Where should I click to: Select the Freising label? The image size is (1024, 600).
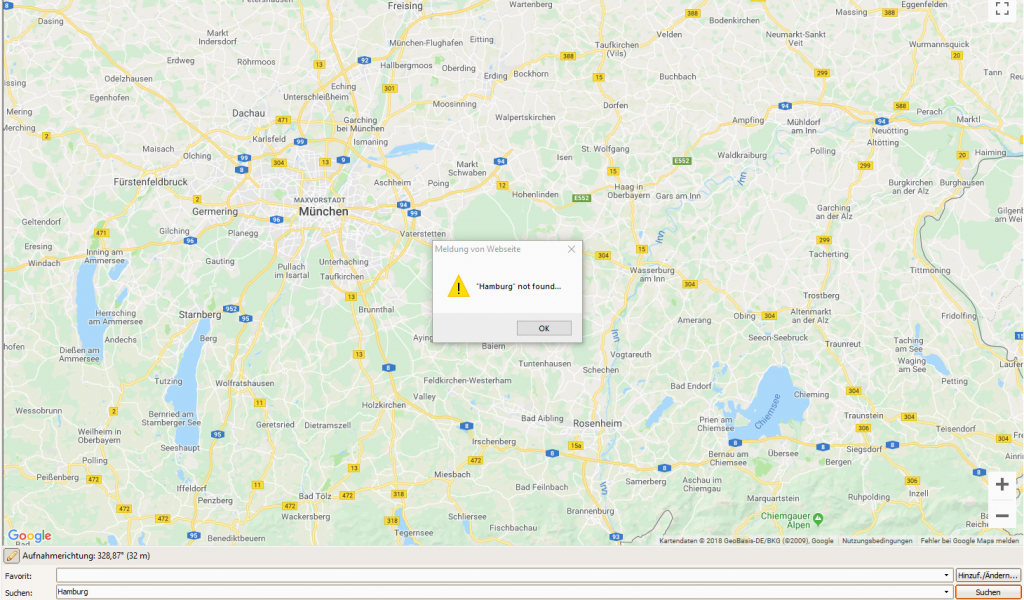click(x=405, y=6)
